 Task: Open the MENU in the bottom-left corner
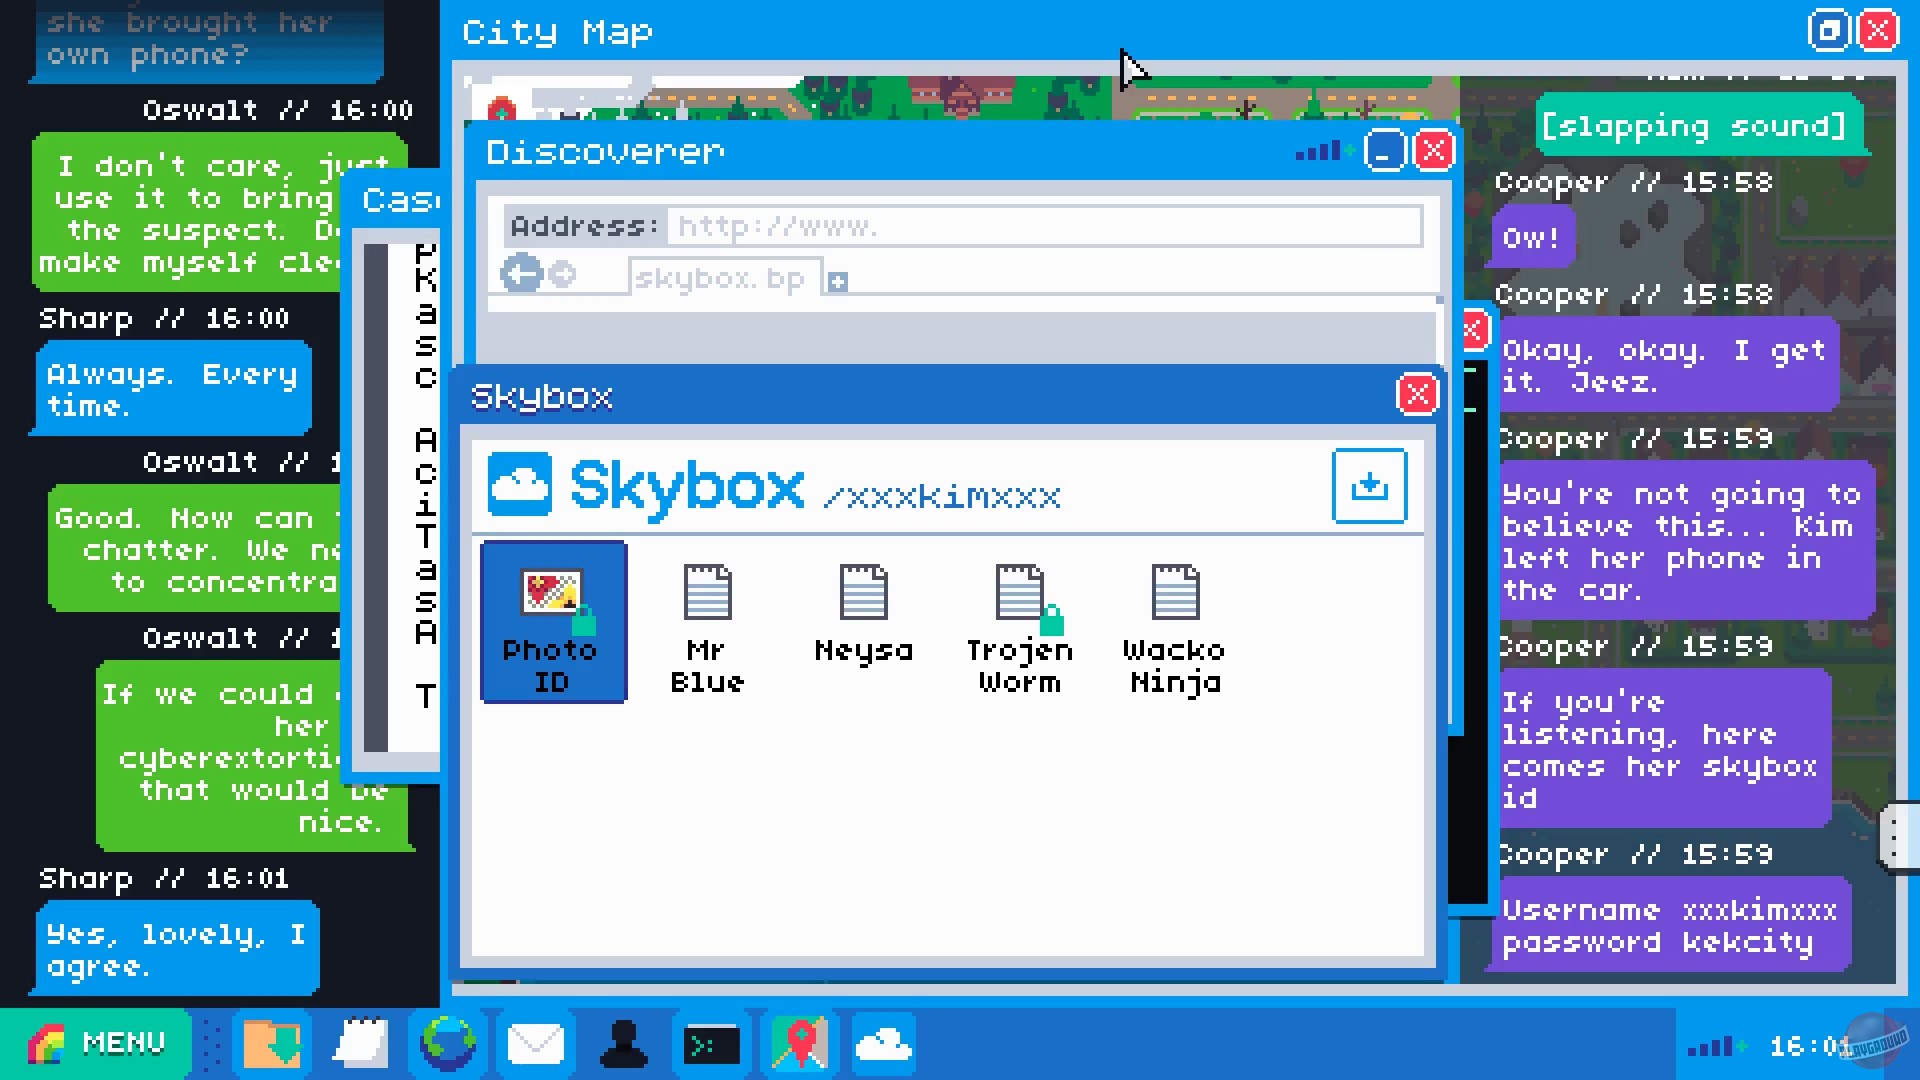point(108,1043)
